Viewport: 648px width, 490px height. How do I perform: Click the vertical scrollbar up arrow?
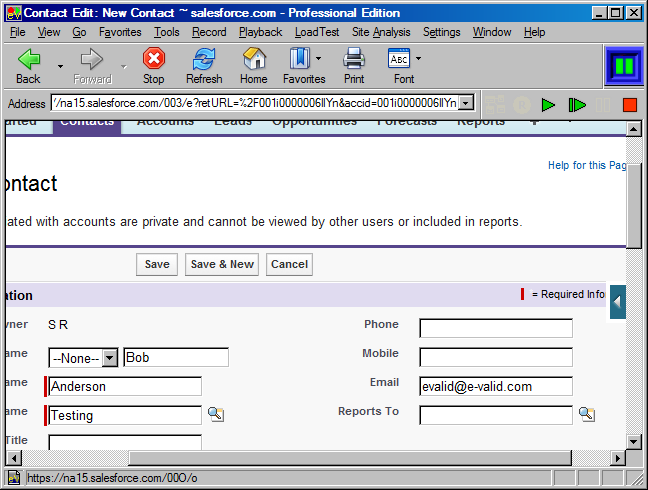(x=634, y=129)
